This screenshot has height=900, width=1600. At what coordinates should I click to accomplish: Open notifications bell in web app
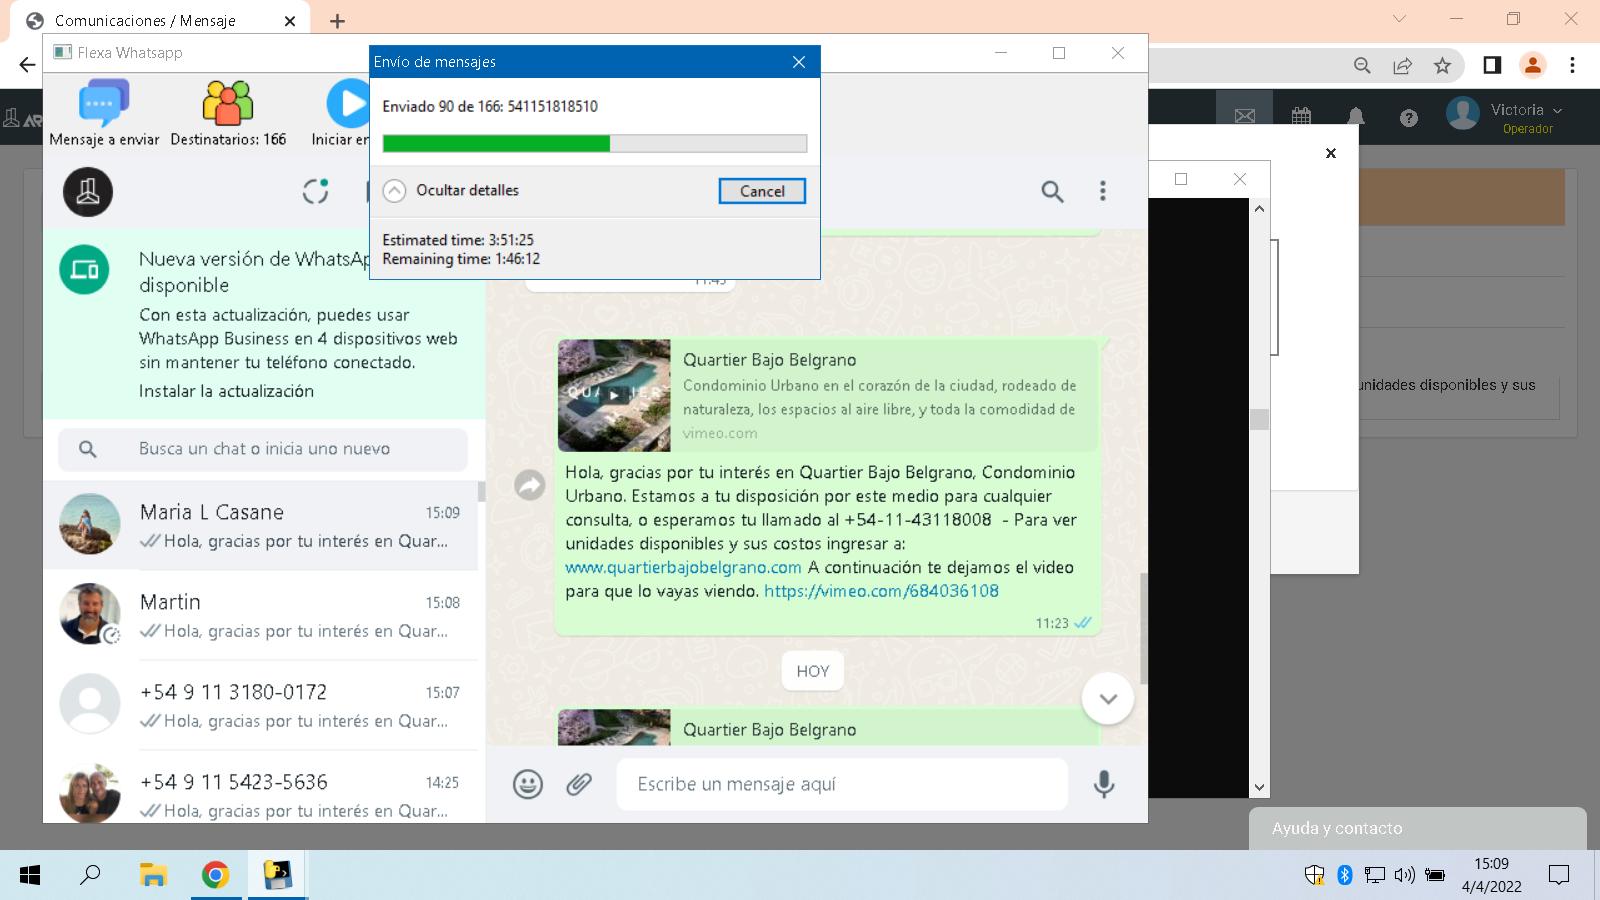coord(1356,116)
